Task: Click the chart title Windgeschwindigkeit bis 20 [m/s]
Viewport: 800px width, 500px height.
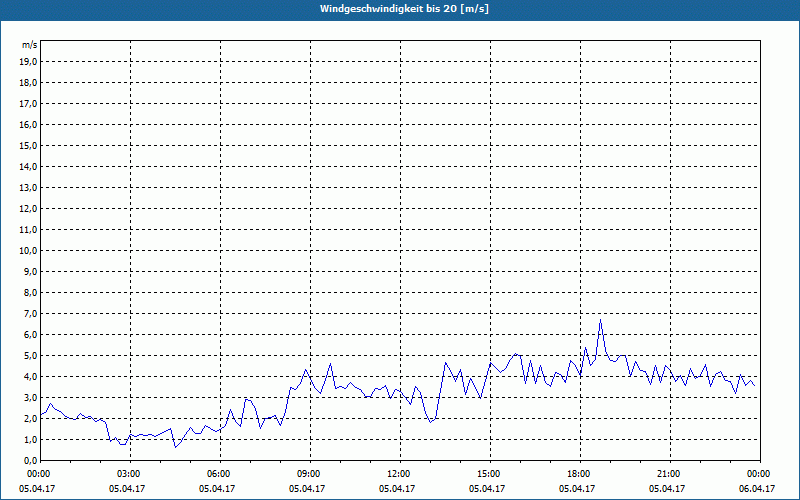Action: 404,9
